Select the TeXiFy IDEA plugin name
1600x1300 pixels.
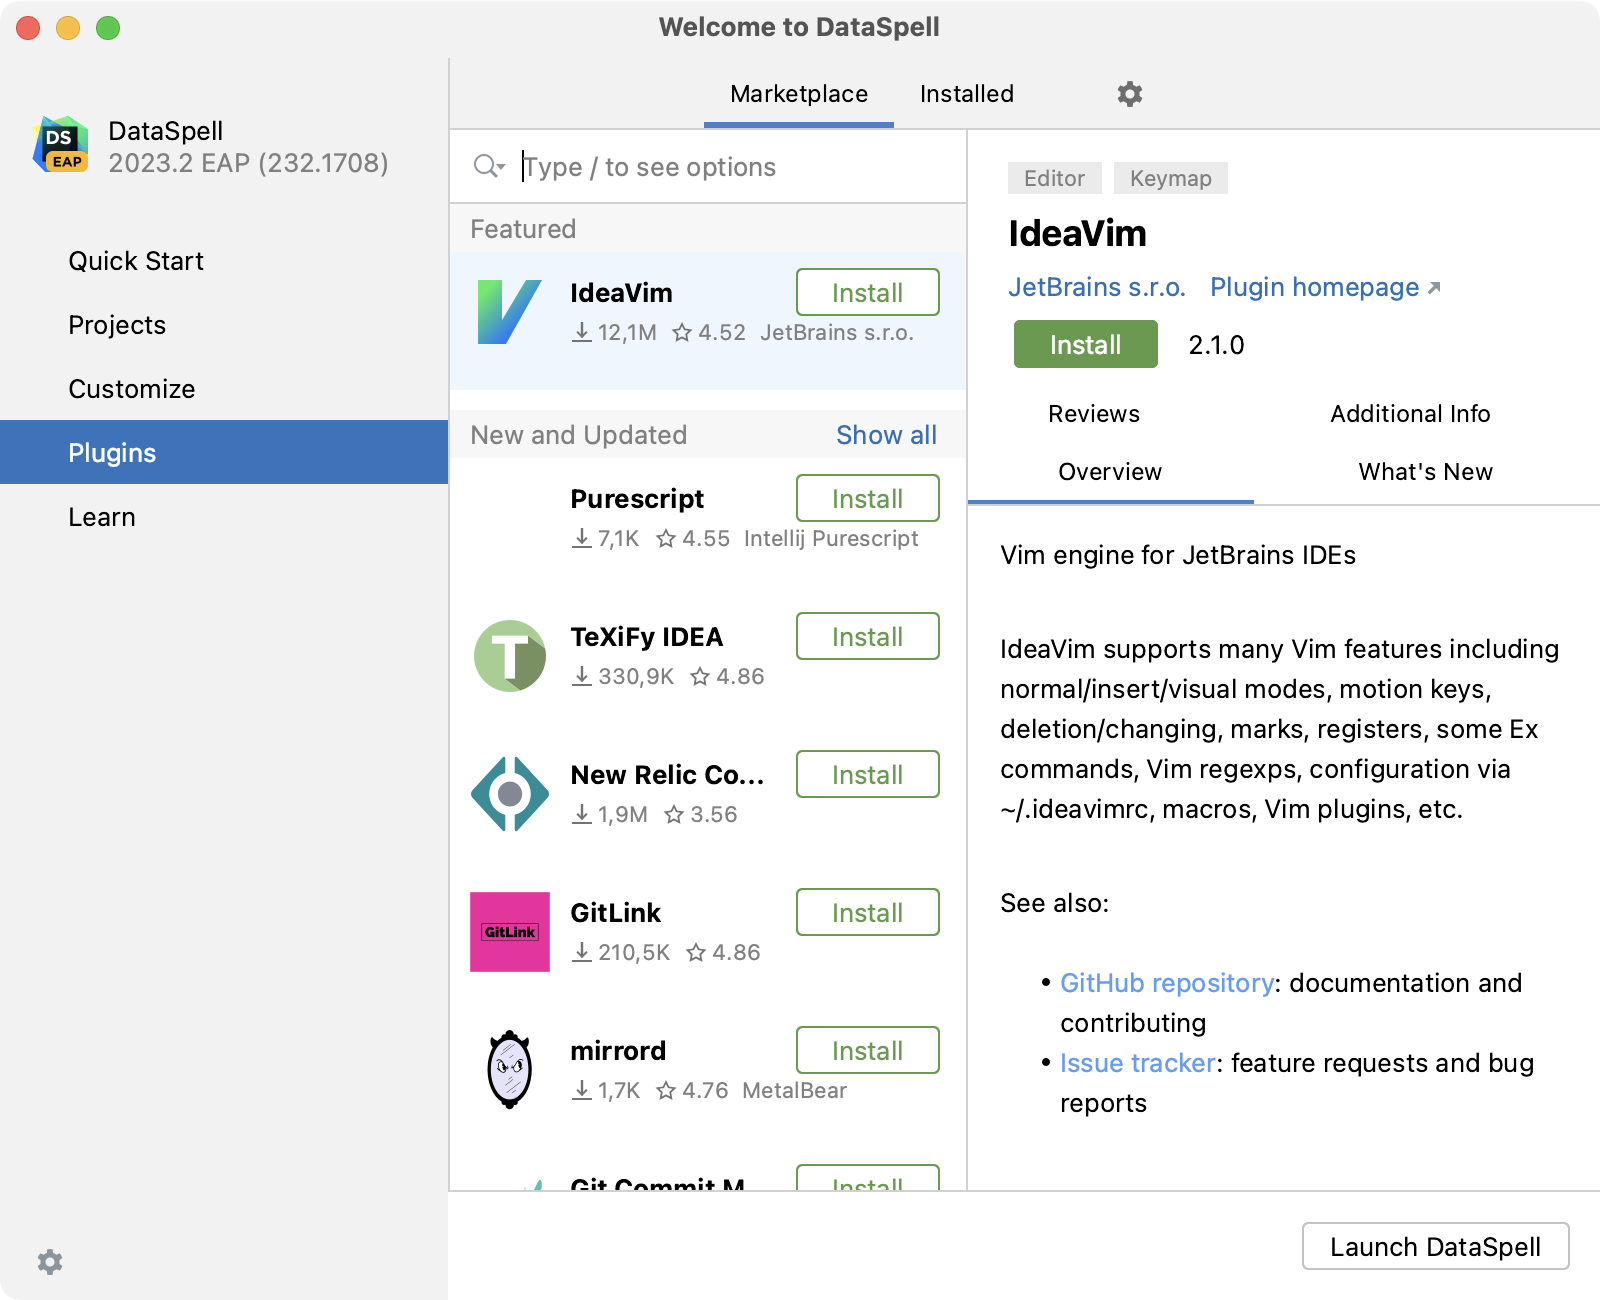click(x=646, y=637)
